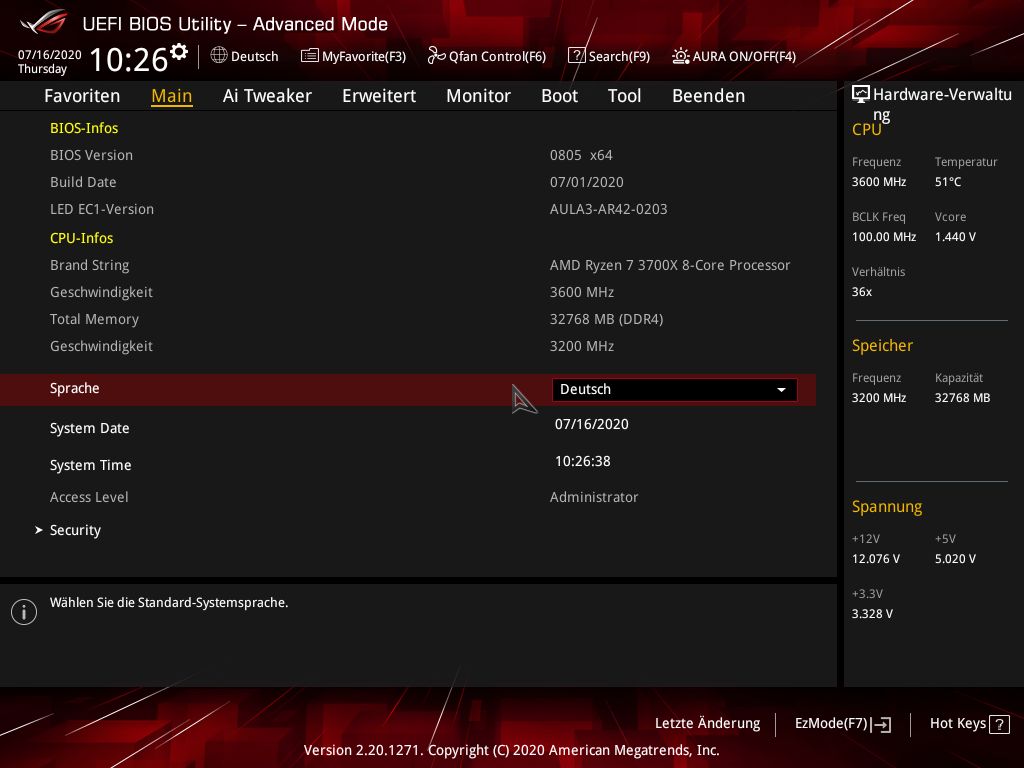1024x768 pixels.
Task: Open MyFavorite(F3) menu
Action: point(353,56)
